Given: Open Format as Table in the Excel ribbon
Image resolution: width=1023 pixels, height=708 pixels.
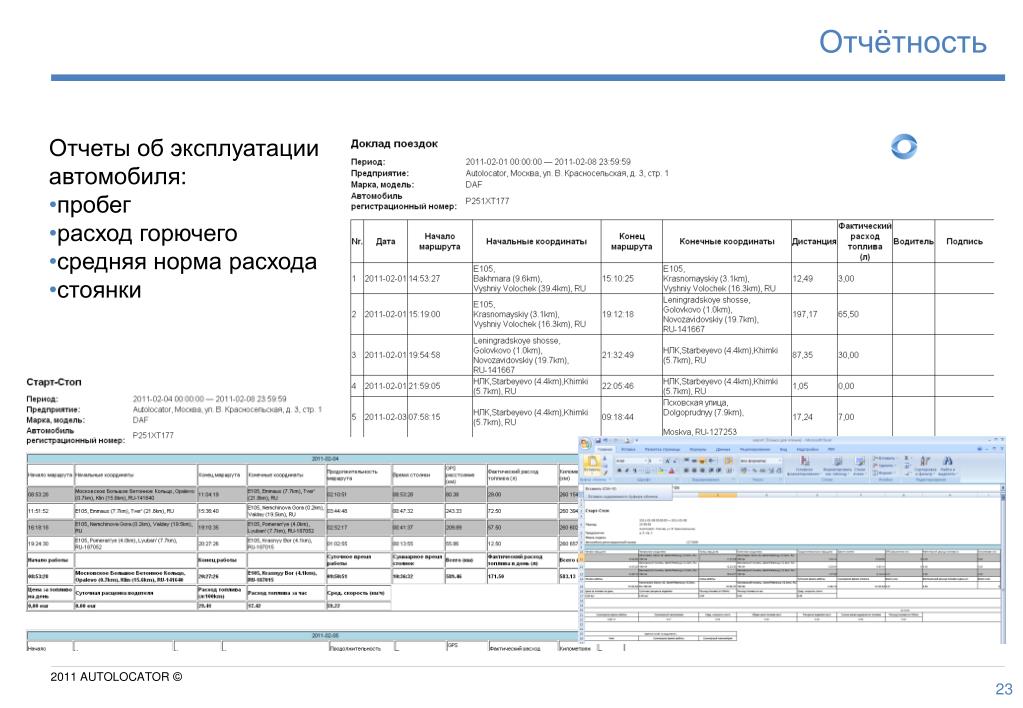Looking at the screenshot, I should coord(838,466).
